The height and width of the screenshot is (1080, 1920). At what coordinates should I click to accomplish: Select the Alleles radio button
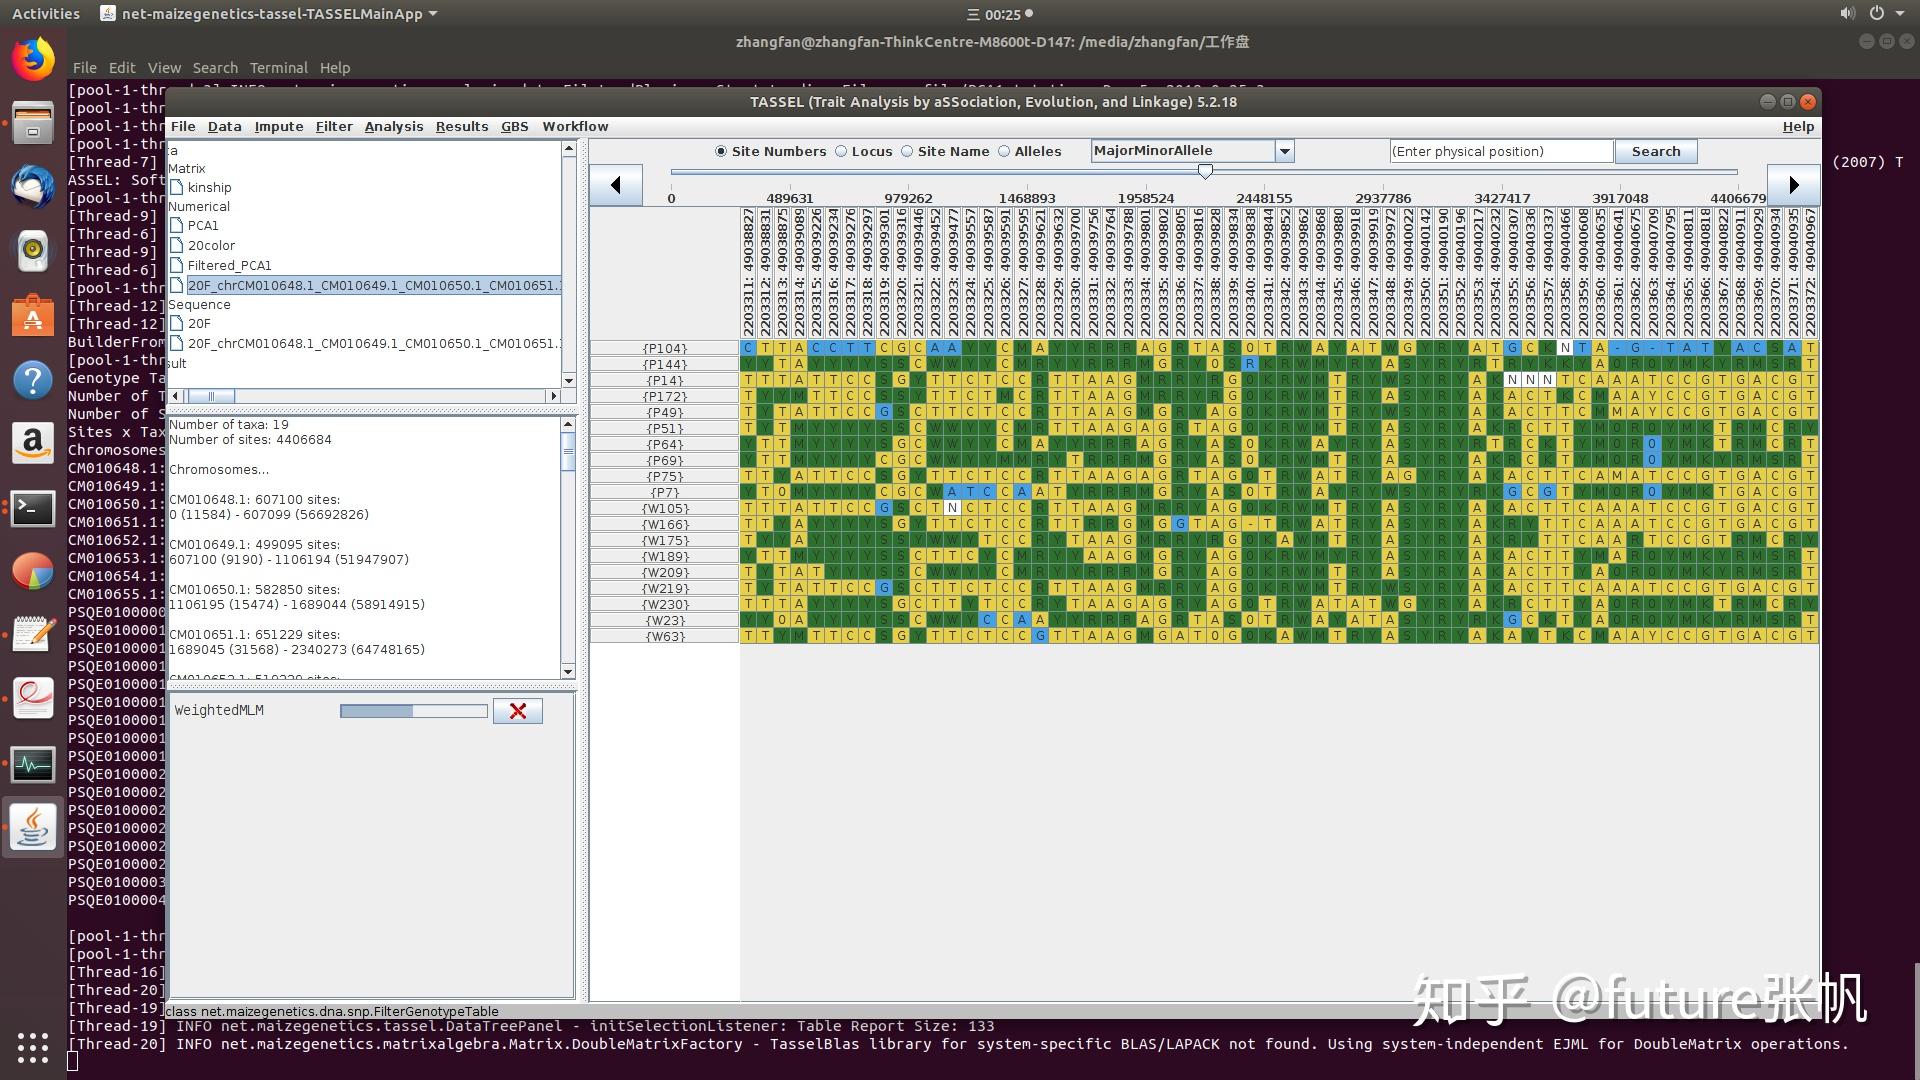tap(1004, 152)
